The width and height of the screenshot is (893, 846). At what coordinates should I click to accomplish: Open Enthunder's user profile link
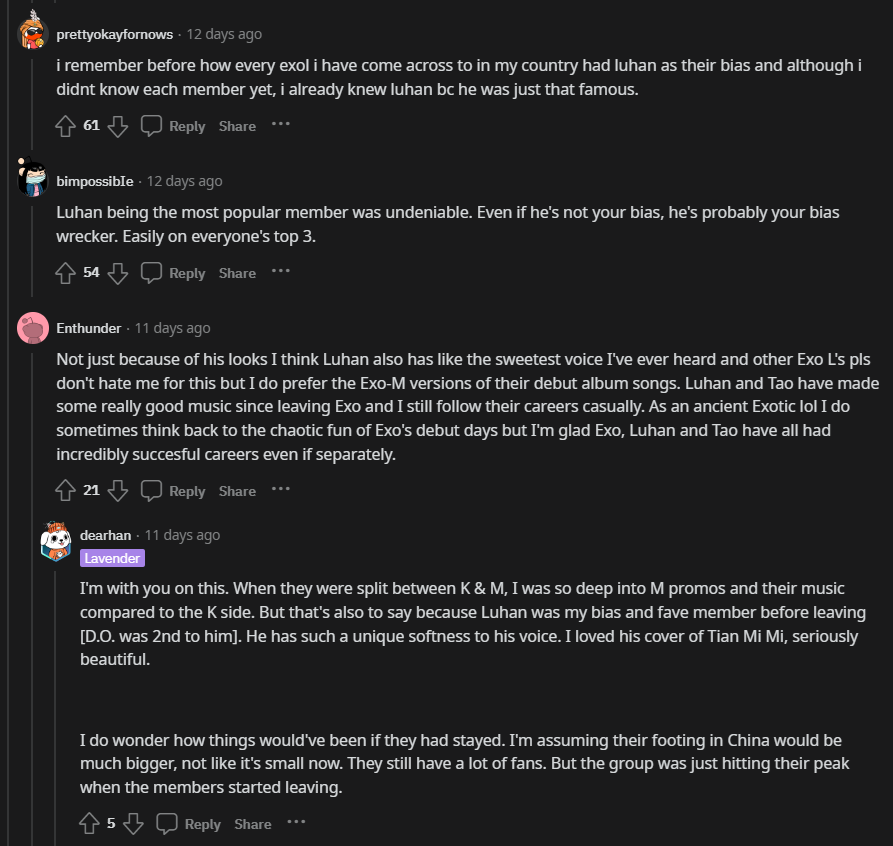[89, 328]
